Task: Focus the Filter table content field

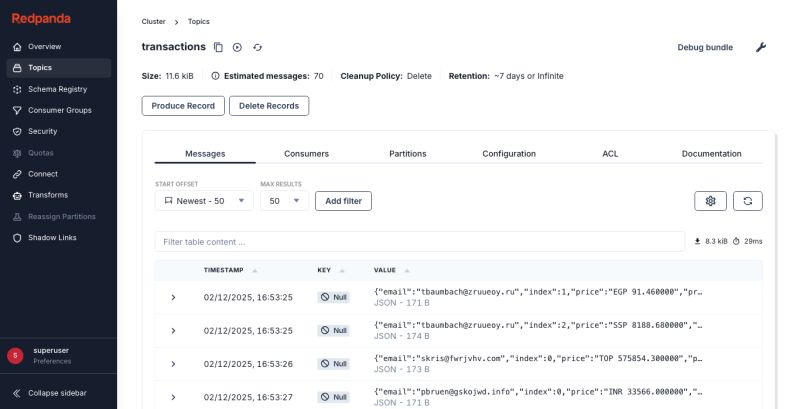Action: 419,242
